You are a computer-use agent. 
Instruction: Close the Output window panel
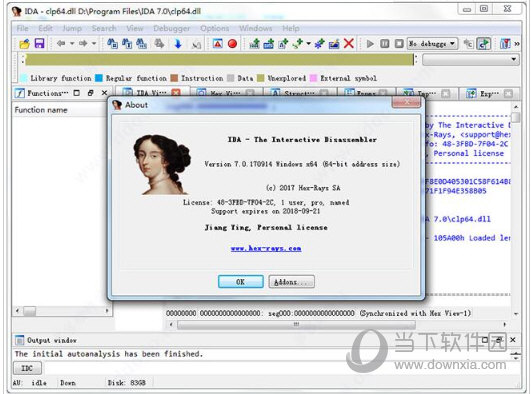513,339
